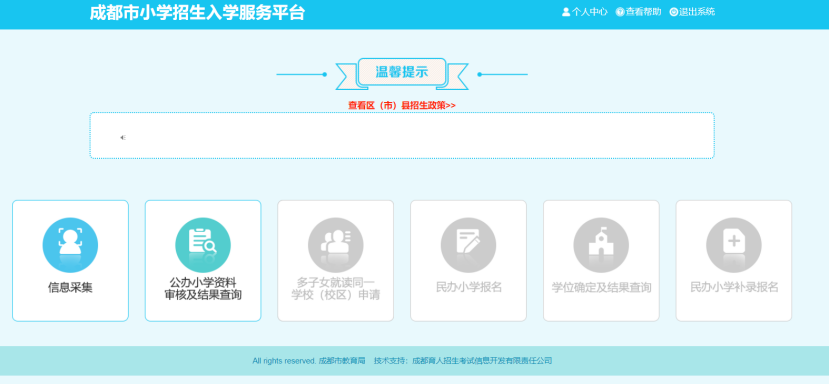Click the 民办小学报名 pencil note icon
This screenshot has height=385, width=829.
[x=468, y=245]
